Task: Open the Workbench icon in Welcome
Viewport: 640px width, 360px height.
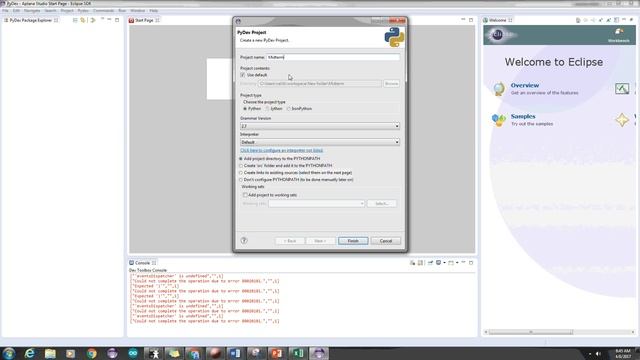Action: (x=619, y=35)
